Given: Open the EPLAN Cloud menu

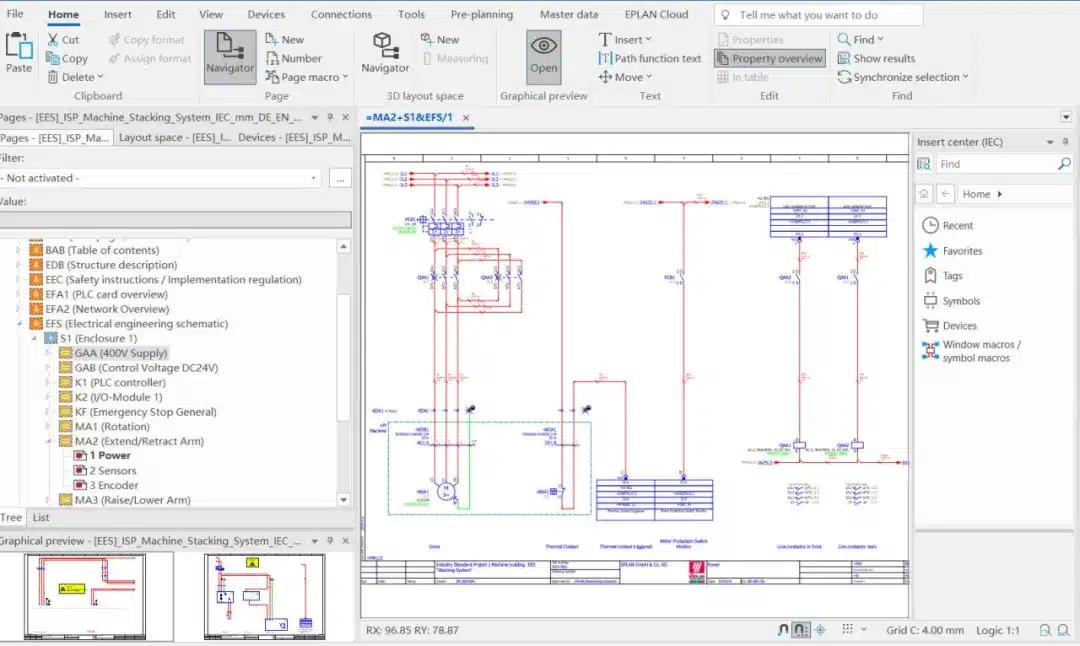Looking at the screenshot, I should tap(657, 14).
